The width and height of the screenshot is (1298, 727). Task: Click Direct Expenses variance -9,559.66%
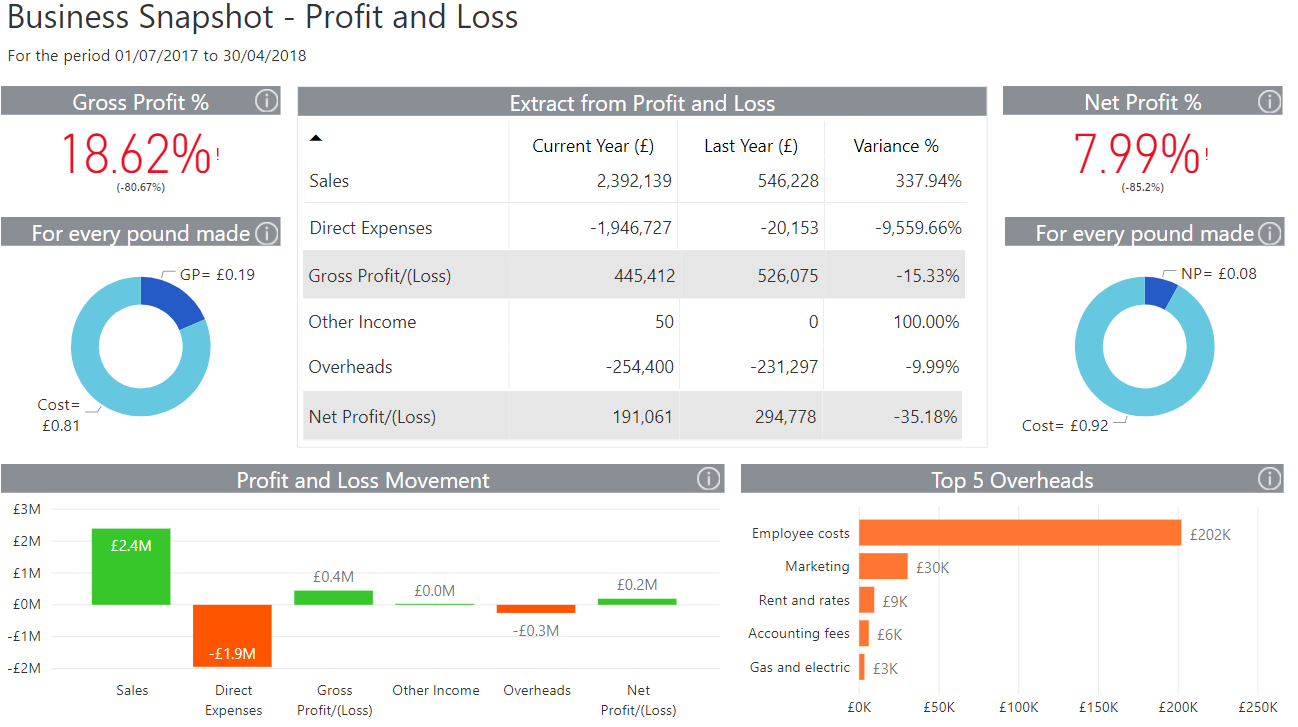919,228
